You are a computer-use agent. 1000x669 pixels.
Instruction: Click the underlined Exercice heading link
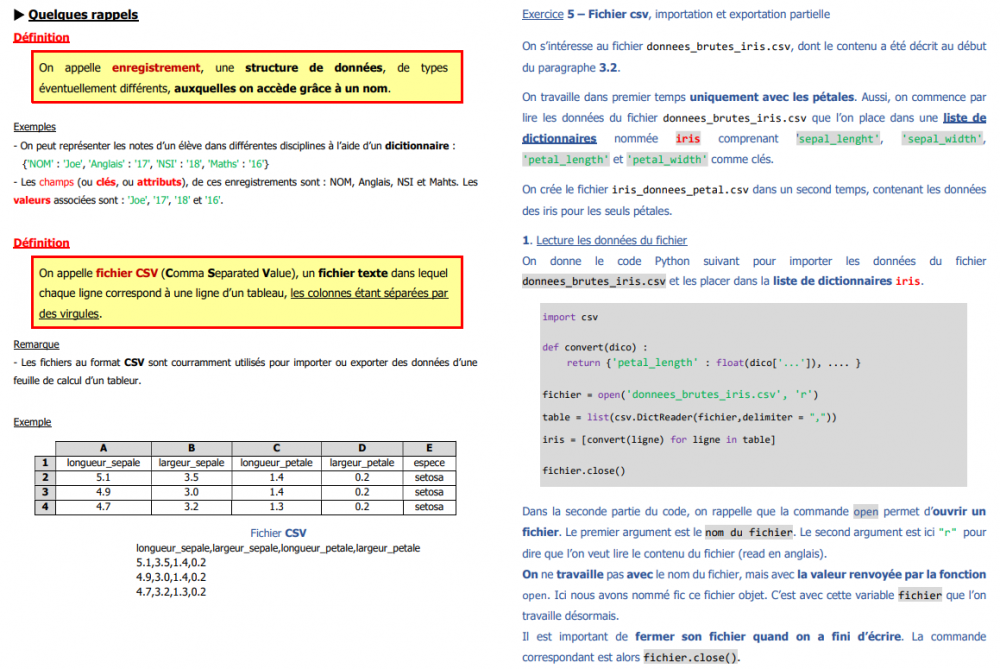coord(541,14)
